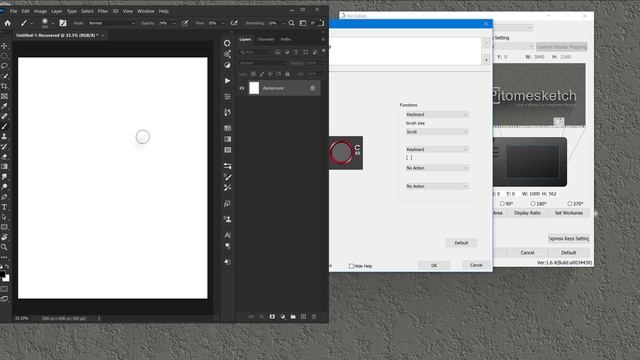Click the zoom percentage in status bar
Viewport: 640px width, 360px height.
click(22, 318)
